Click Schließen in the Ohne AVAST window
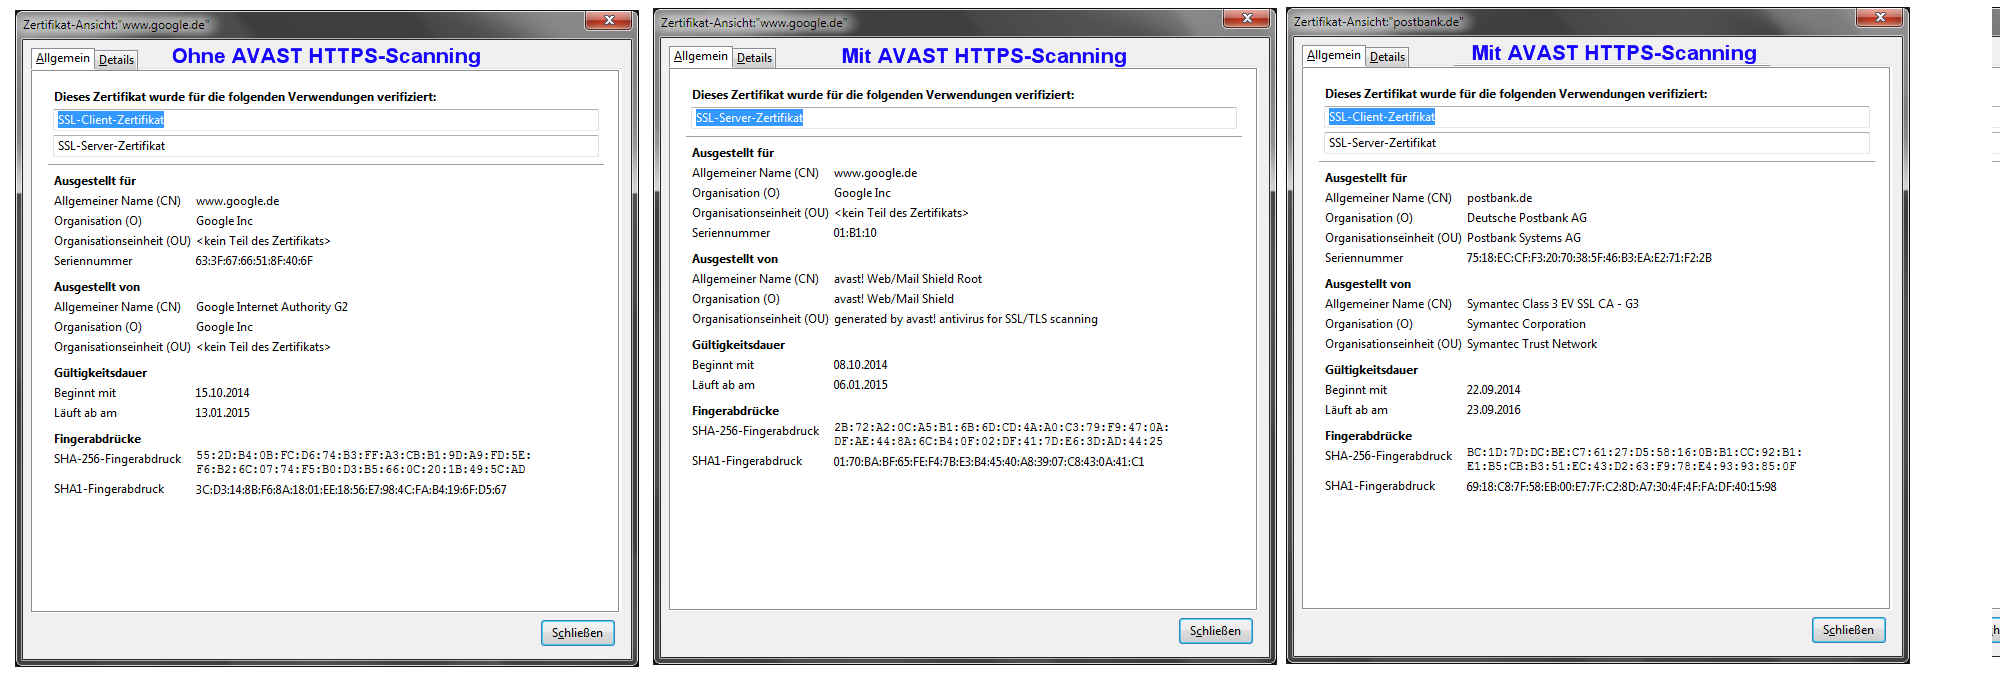Image resolution: width=2000 pixels, height=681 pixels. [578, 633]
